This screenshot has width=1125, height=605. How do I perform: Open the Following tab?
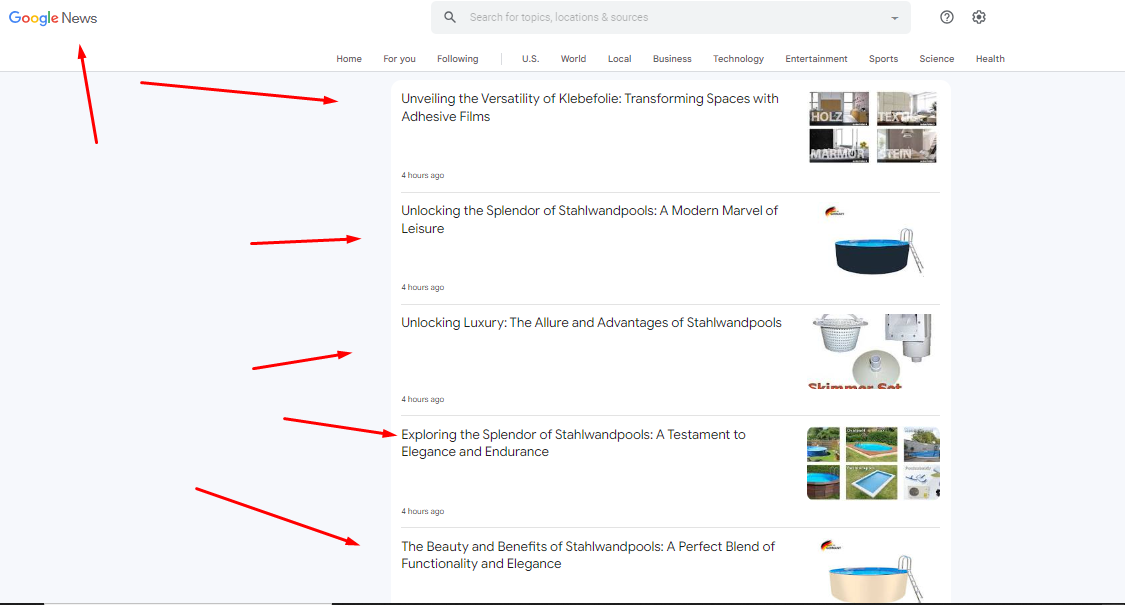[x=458, y=59]
